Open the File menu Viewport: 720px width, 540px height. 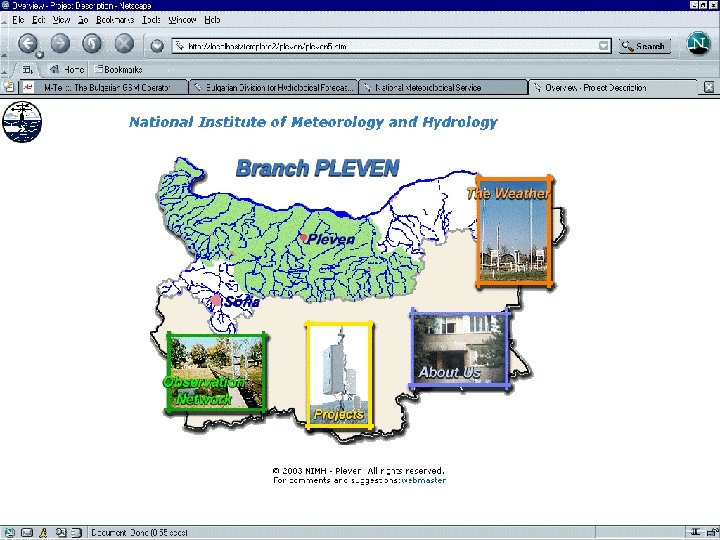[18, 20]
